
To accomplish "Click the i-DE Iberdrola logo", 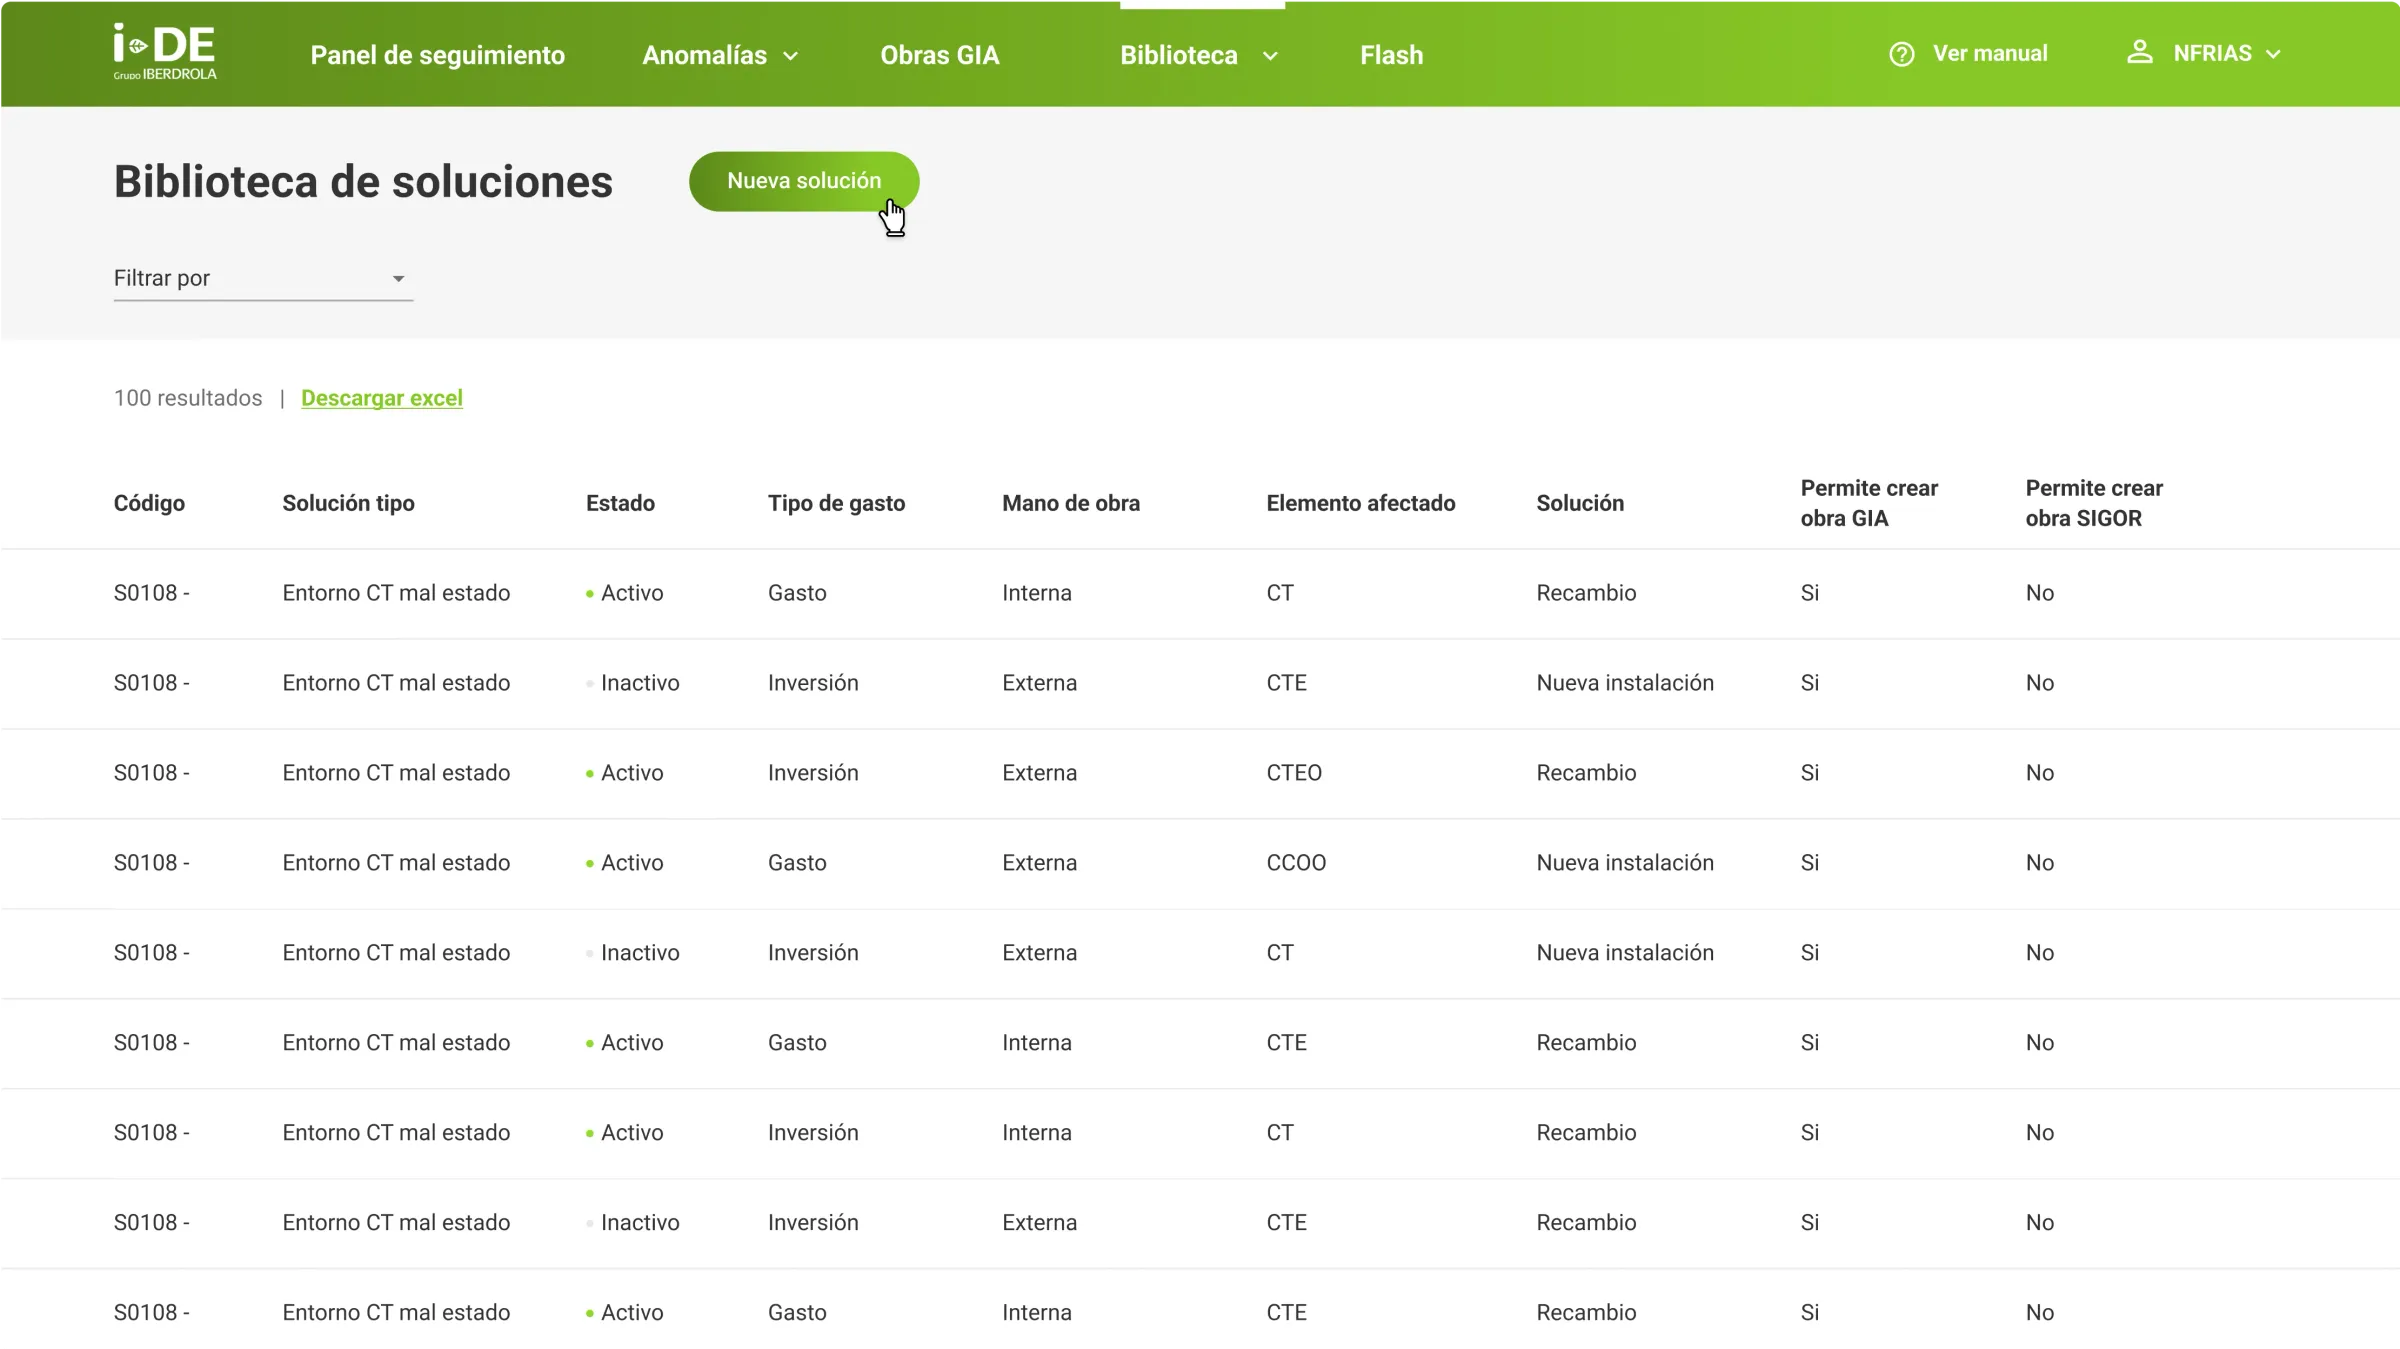I will coord(165,52).
